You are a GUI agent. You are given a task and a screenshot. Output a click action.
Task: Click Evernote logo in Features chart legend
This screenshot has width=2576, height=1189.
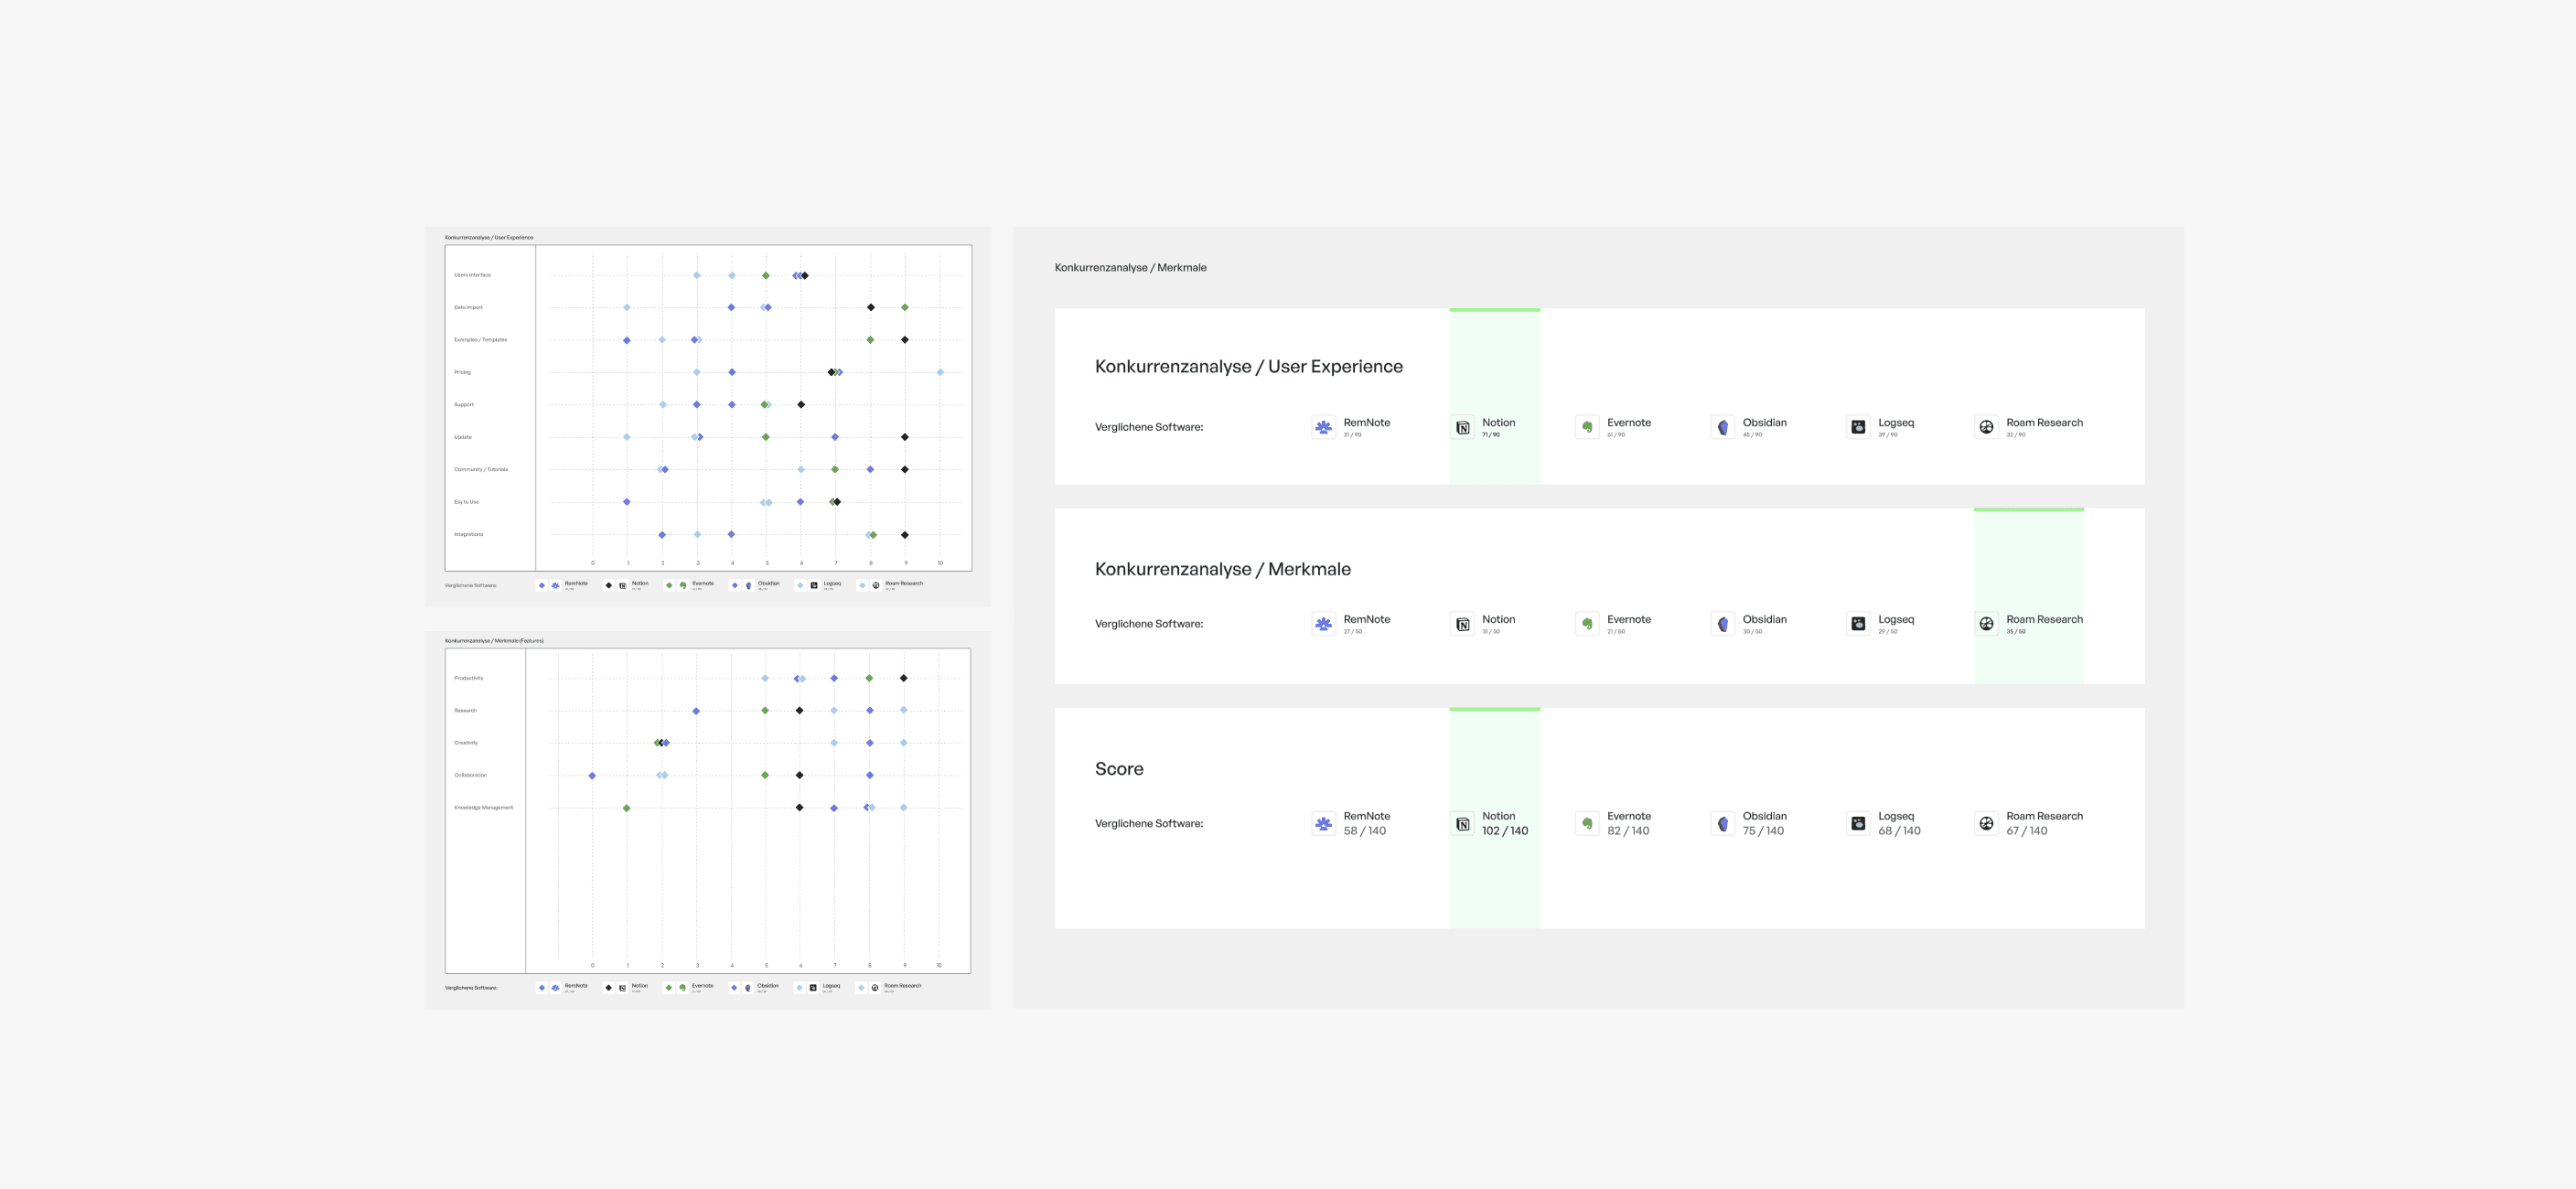pyautogui.click(x=683, y=987)
